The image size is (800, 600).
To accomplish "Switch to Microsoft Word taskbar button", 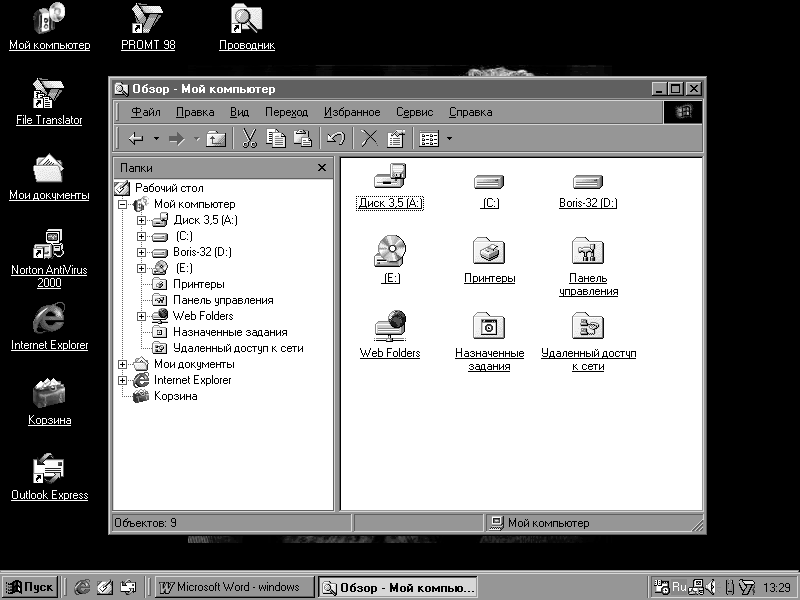I will coord(235,587).
